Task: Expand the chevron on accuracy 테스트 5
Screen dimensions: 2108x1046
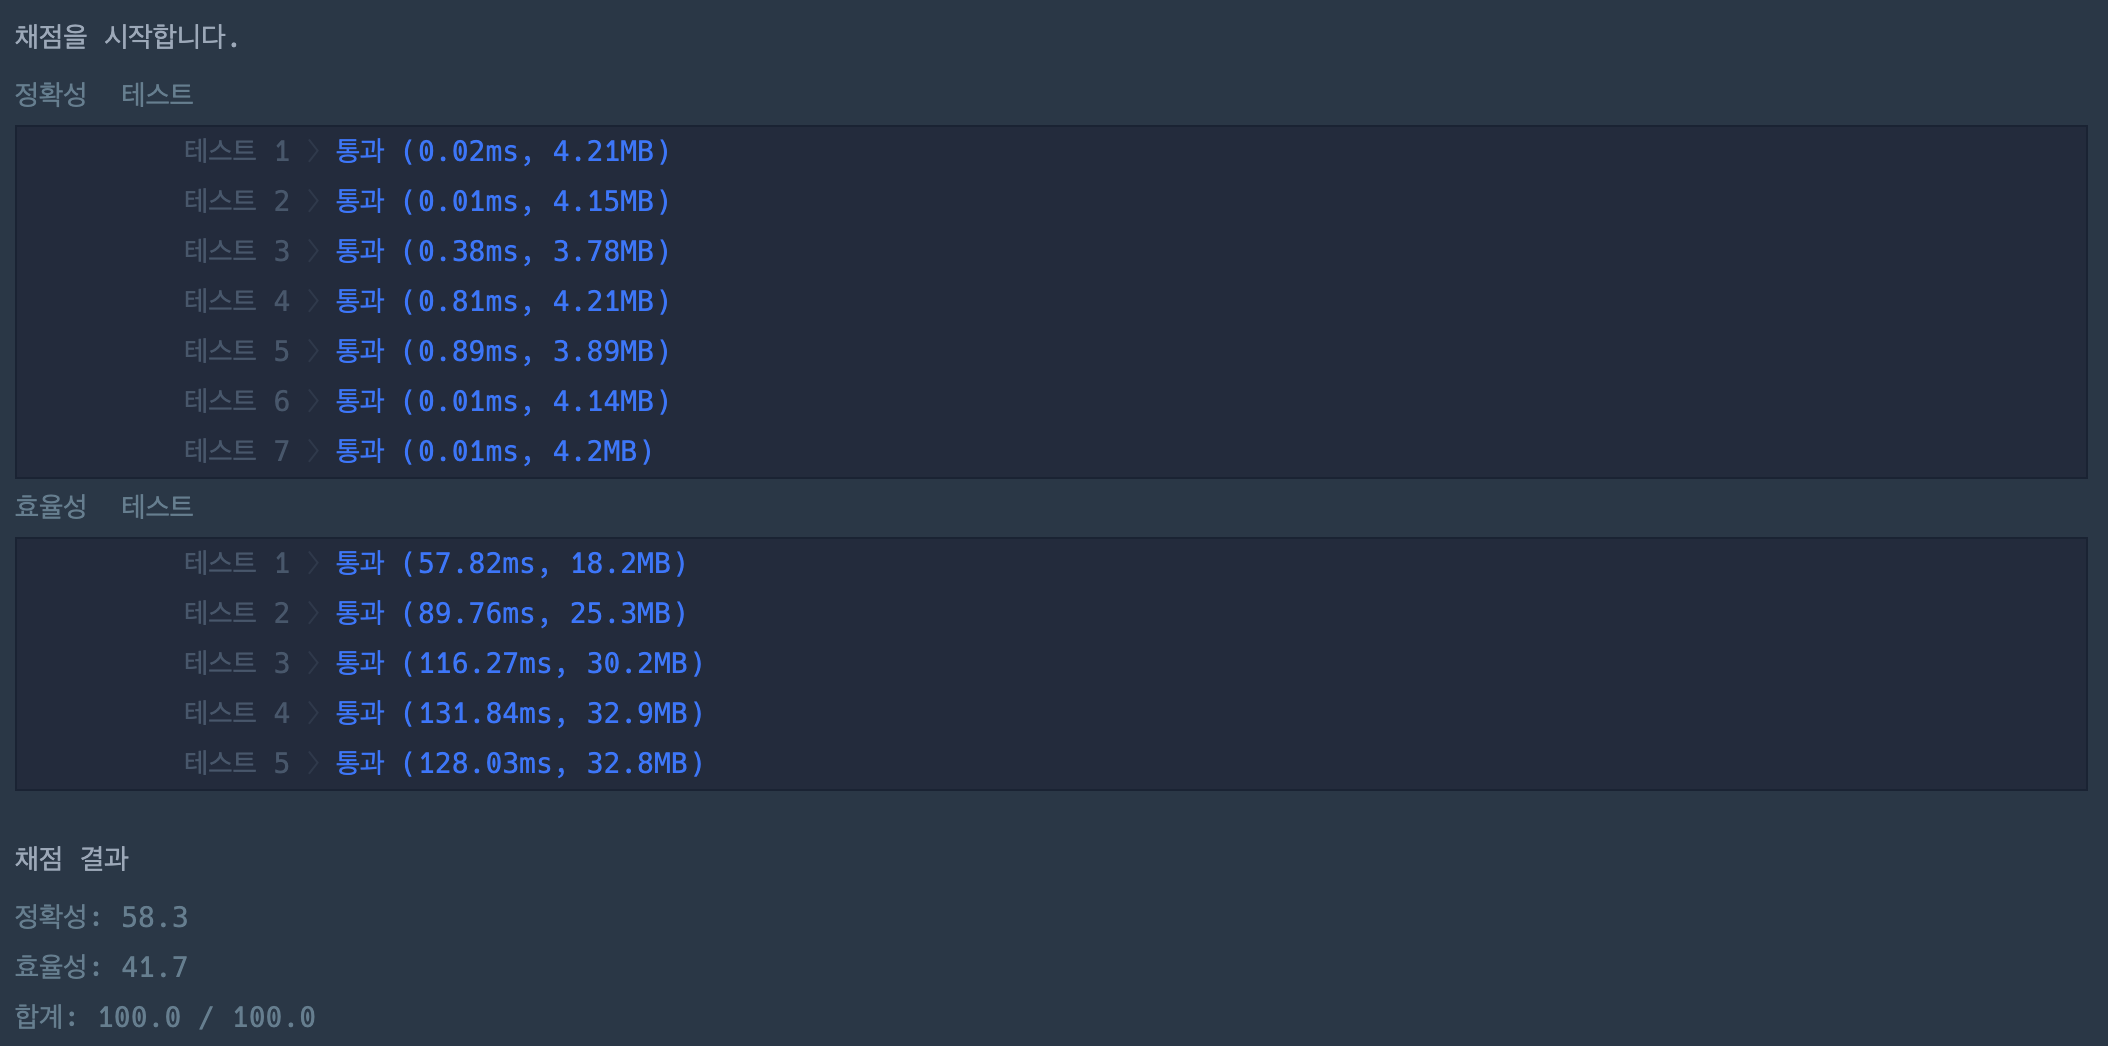Action: tap(313, 351)
